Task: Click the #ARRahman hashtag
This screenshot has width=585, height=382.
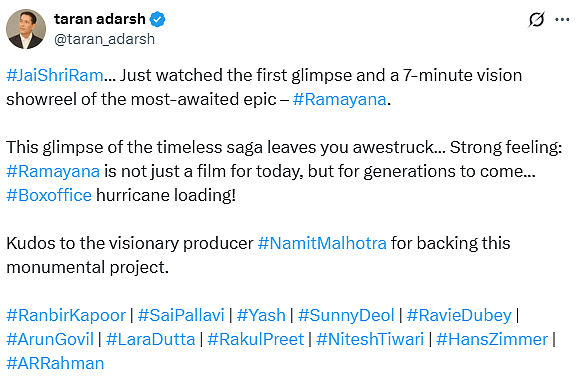Action: 55,363
